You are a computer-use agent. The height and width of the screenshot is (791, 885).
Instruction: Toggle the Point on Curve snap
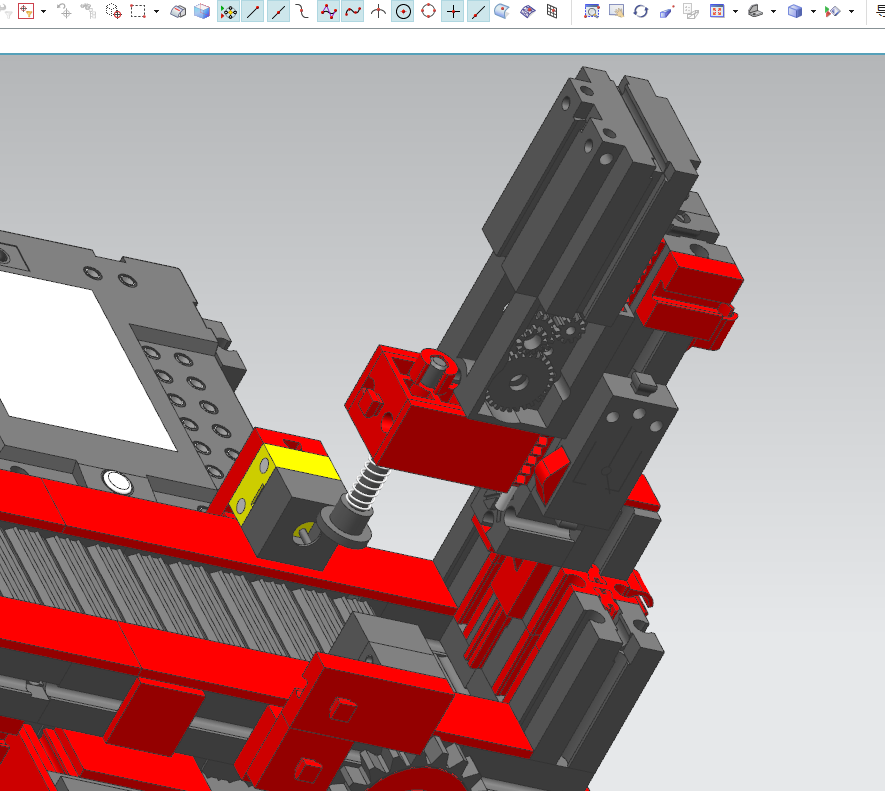click(x=478, y=11)
